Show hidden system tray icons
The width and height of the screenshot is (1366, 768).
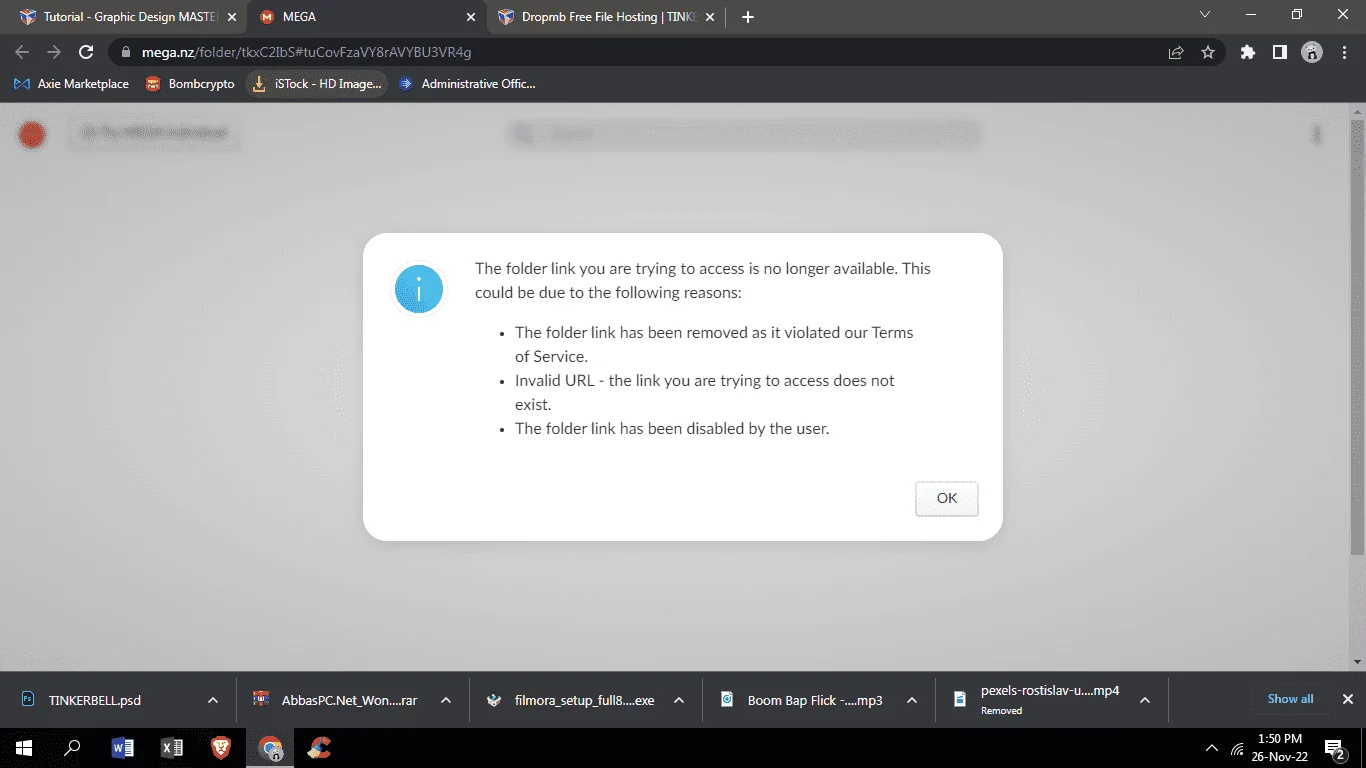pyautogui.click(x=1212, y=748)
